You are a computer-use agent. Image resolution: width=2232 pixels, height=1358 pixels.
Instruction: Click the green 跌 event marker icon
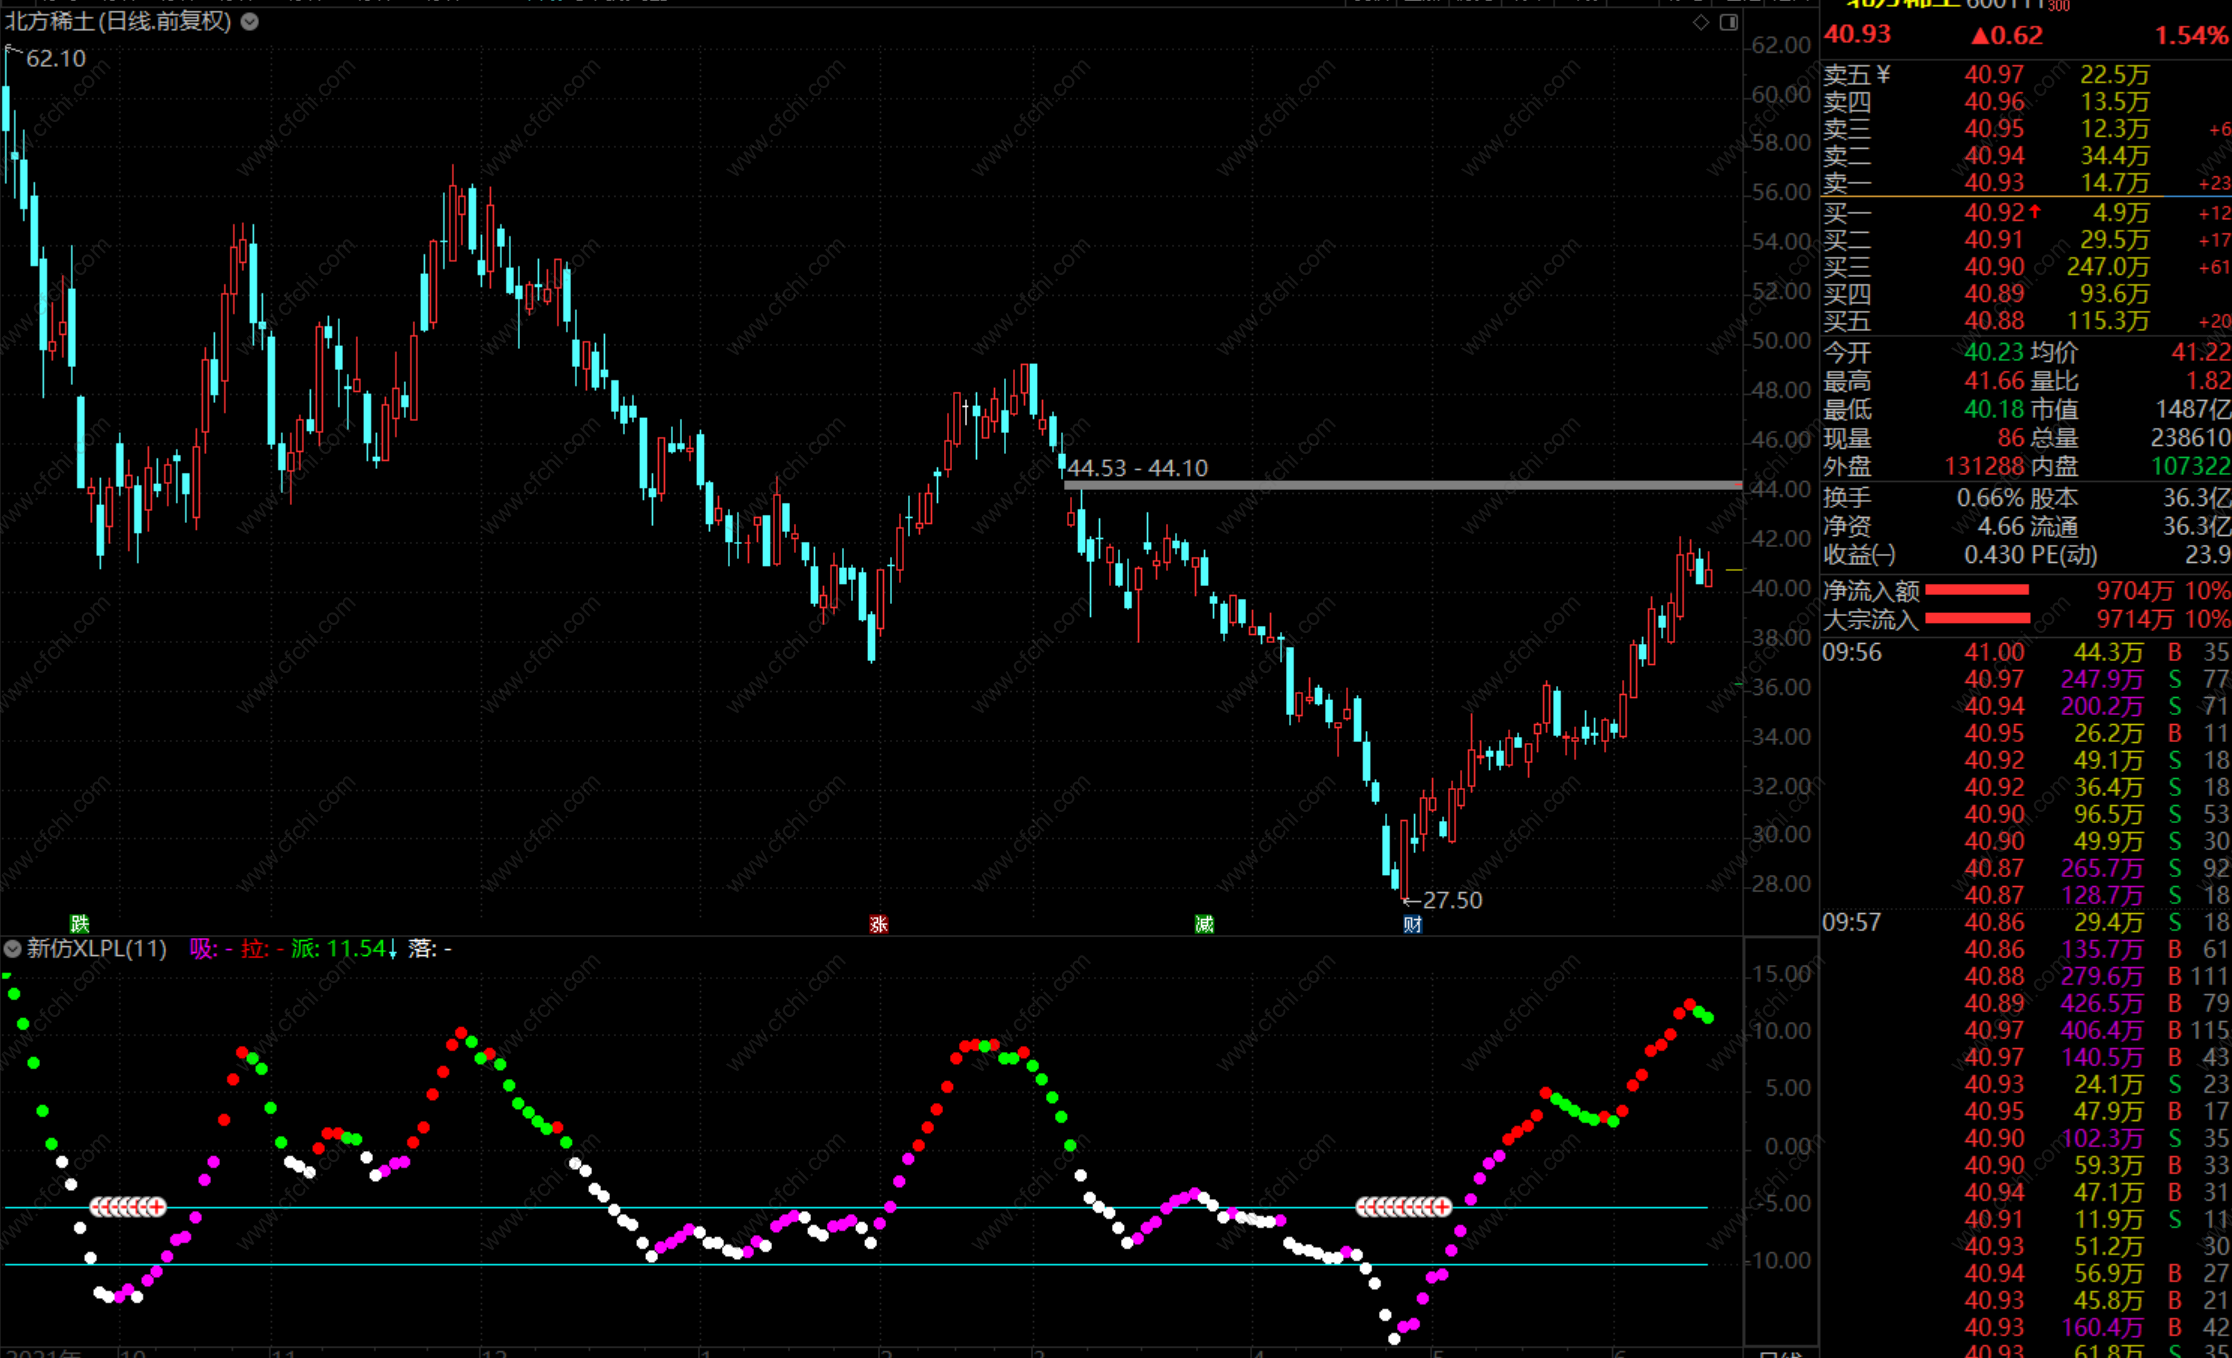click(79, 923)
